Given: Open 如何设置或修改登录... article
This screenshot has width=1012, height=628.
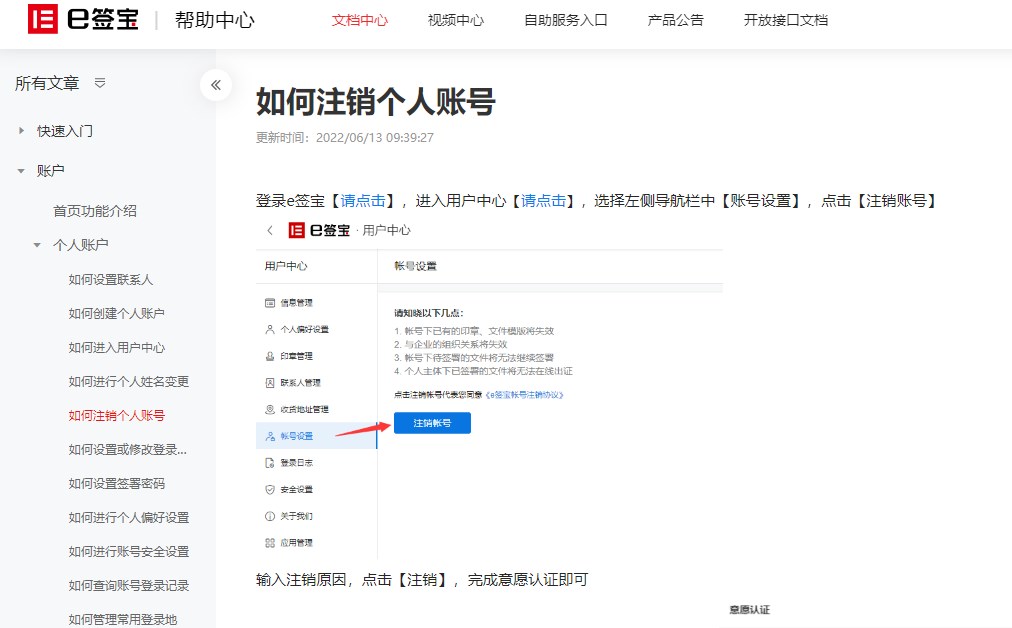Looking at the screenshot, I should [x=128, y=450].
